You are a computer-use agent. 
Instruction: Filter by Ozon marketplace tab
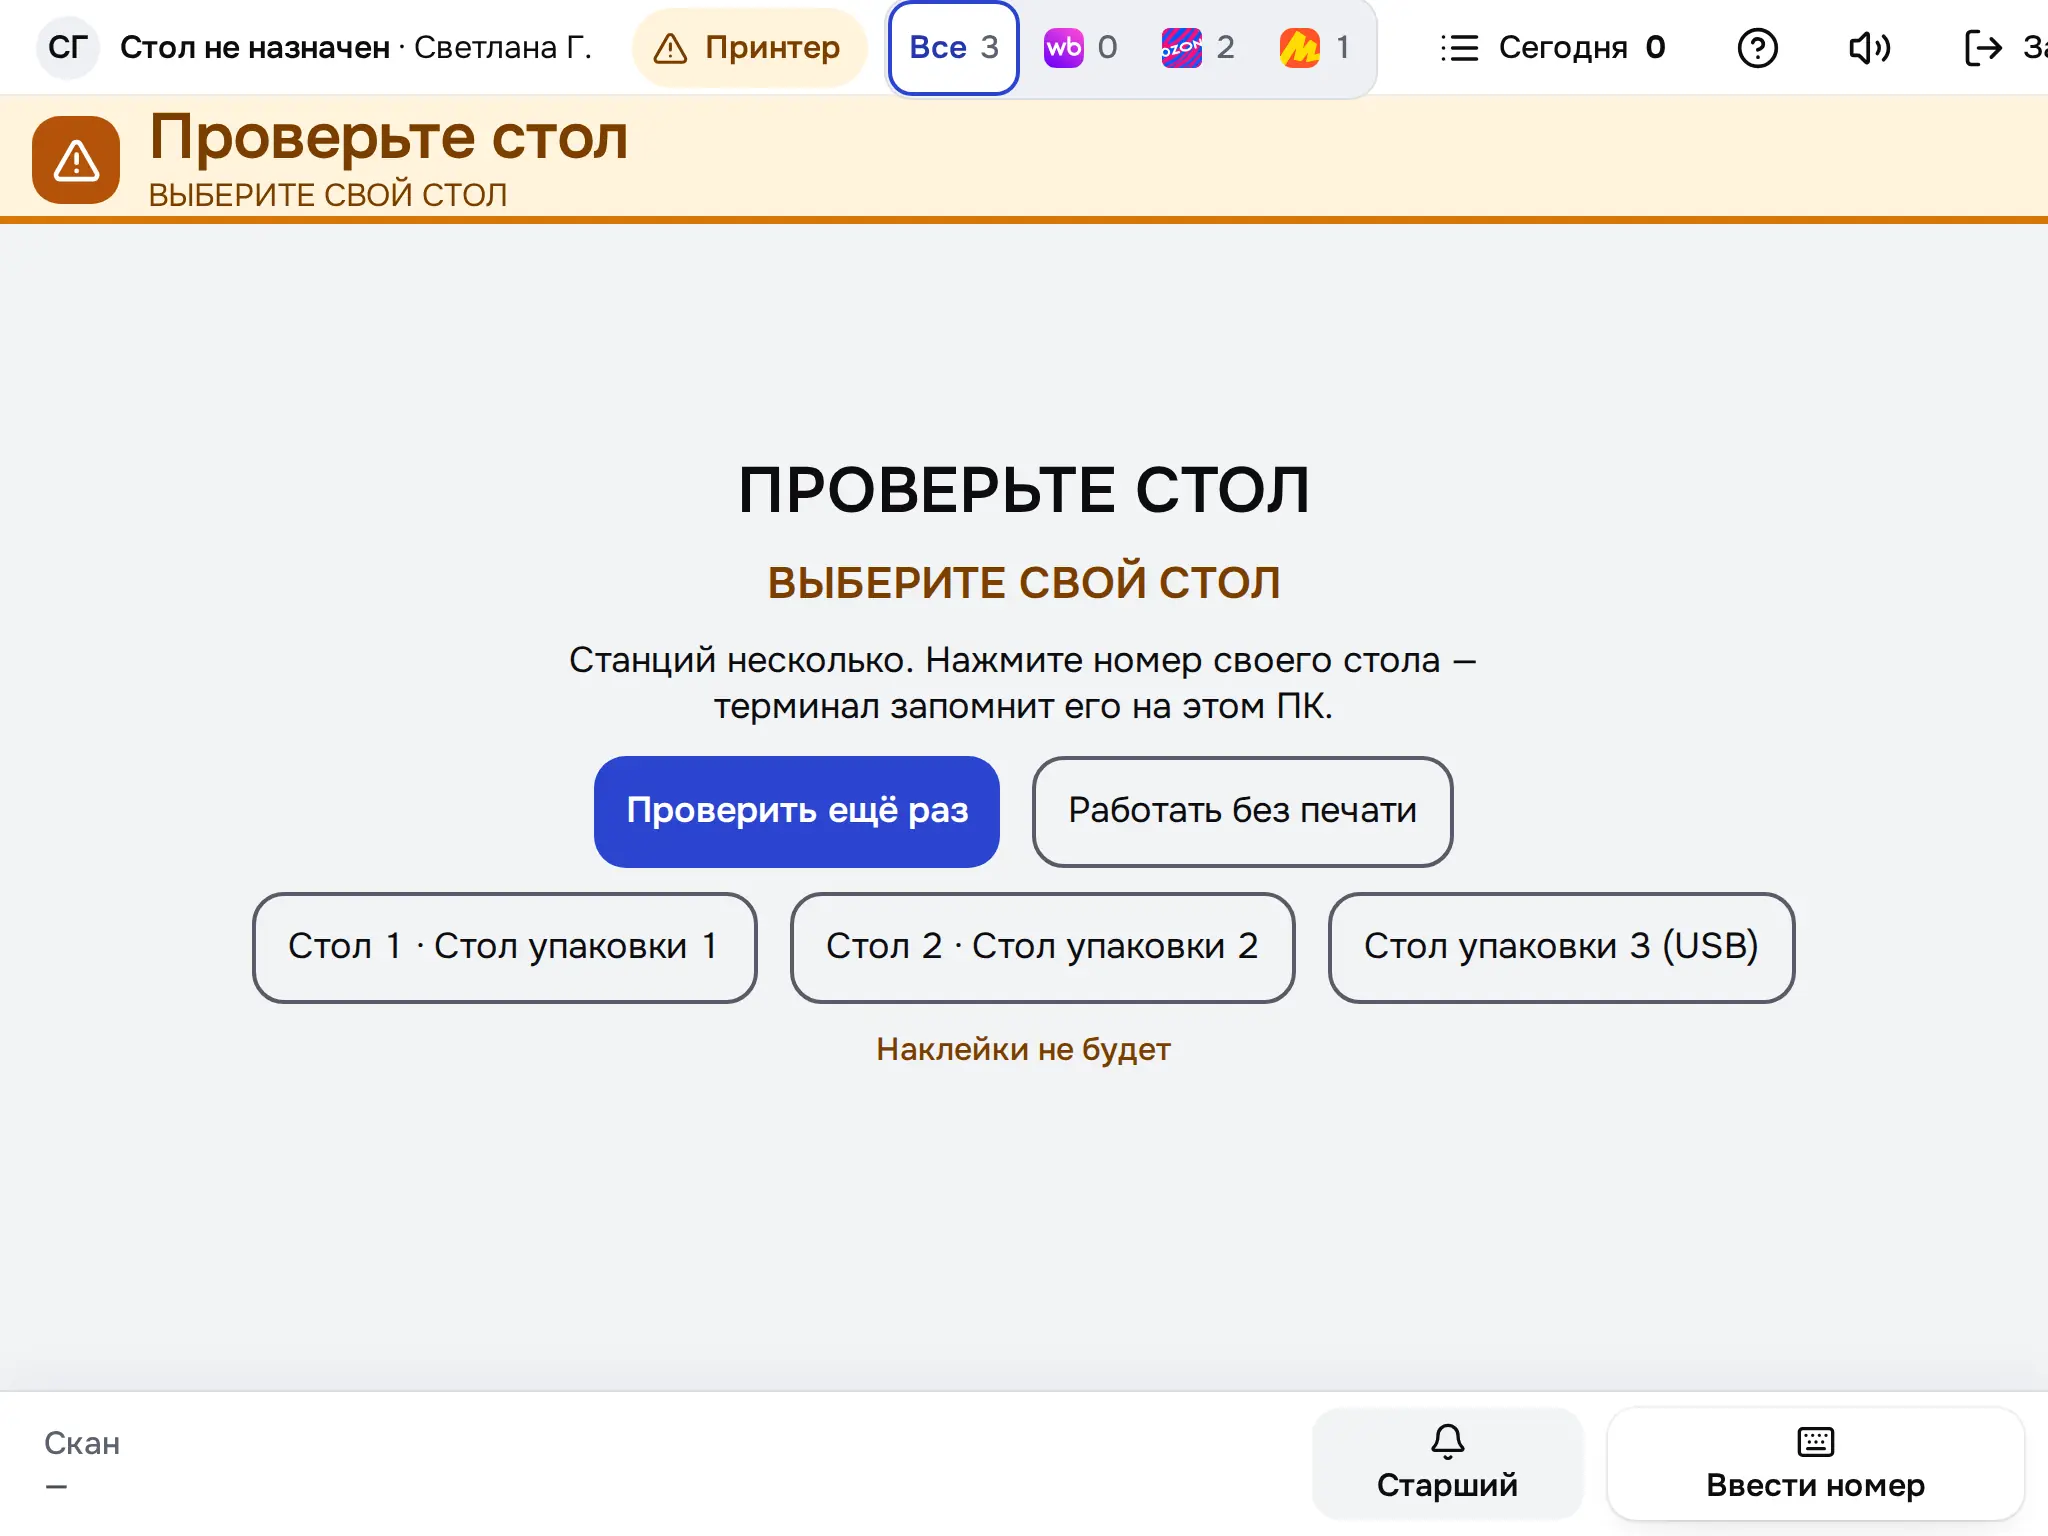pyautogui.click(x=1198, y=47)
